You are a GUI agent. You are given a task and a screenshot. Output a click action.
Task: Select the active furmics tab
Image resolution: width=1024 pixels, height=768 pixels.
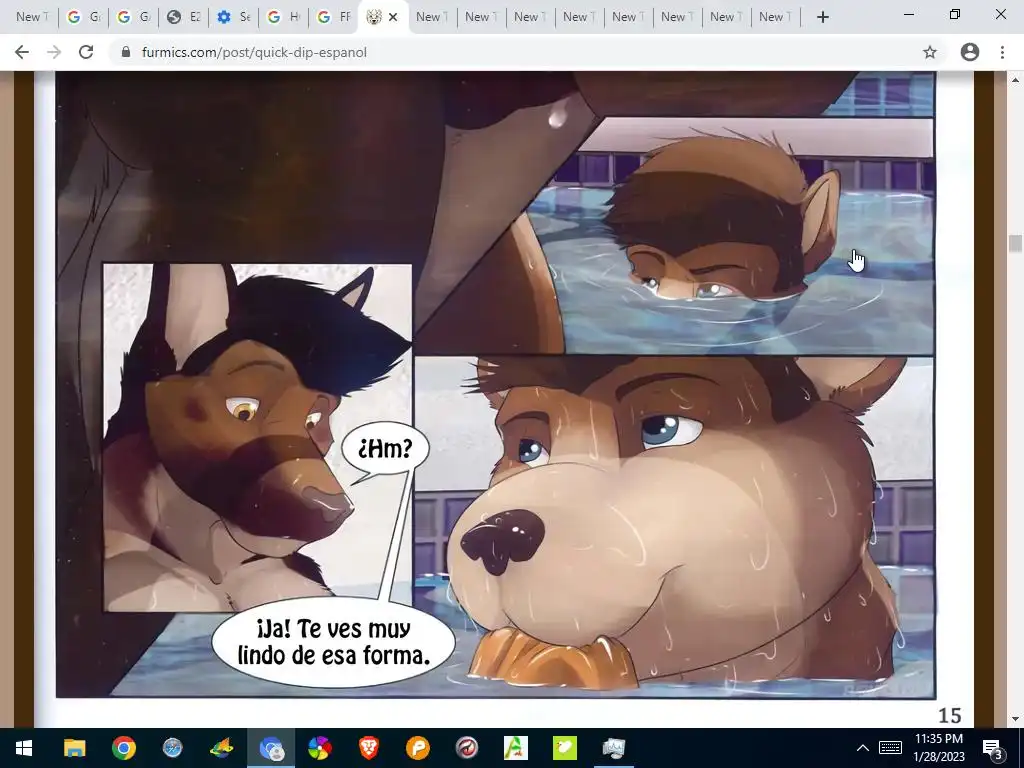383,18
